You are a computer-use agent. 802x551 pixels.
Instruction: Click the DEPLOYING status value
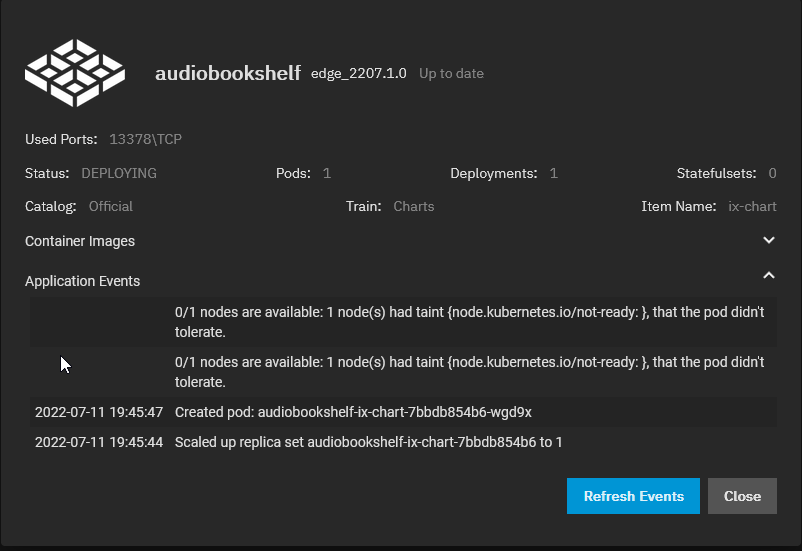point(119,173)
